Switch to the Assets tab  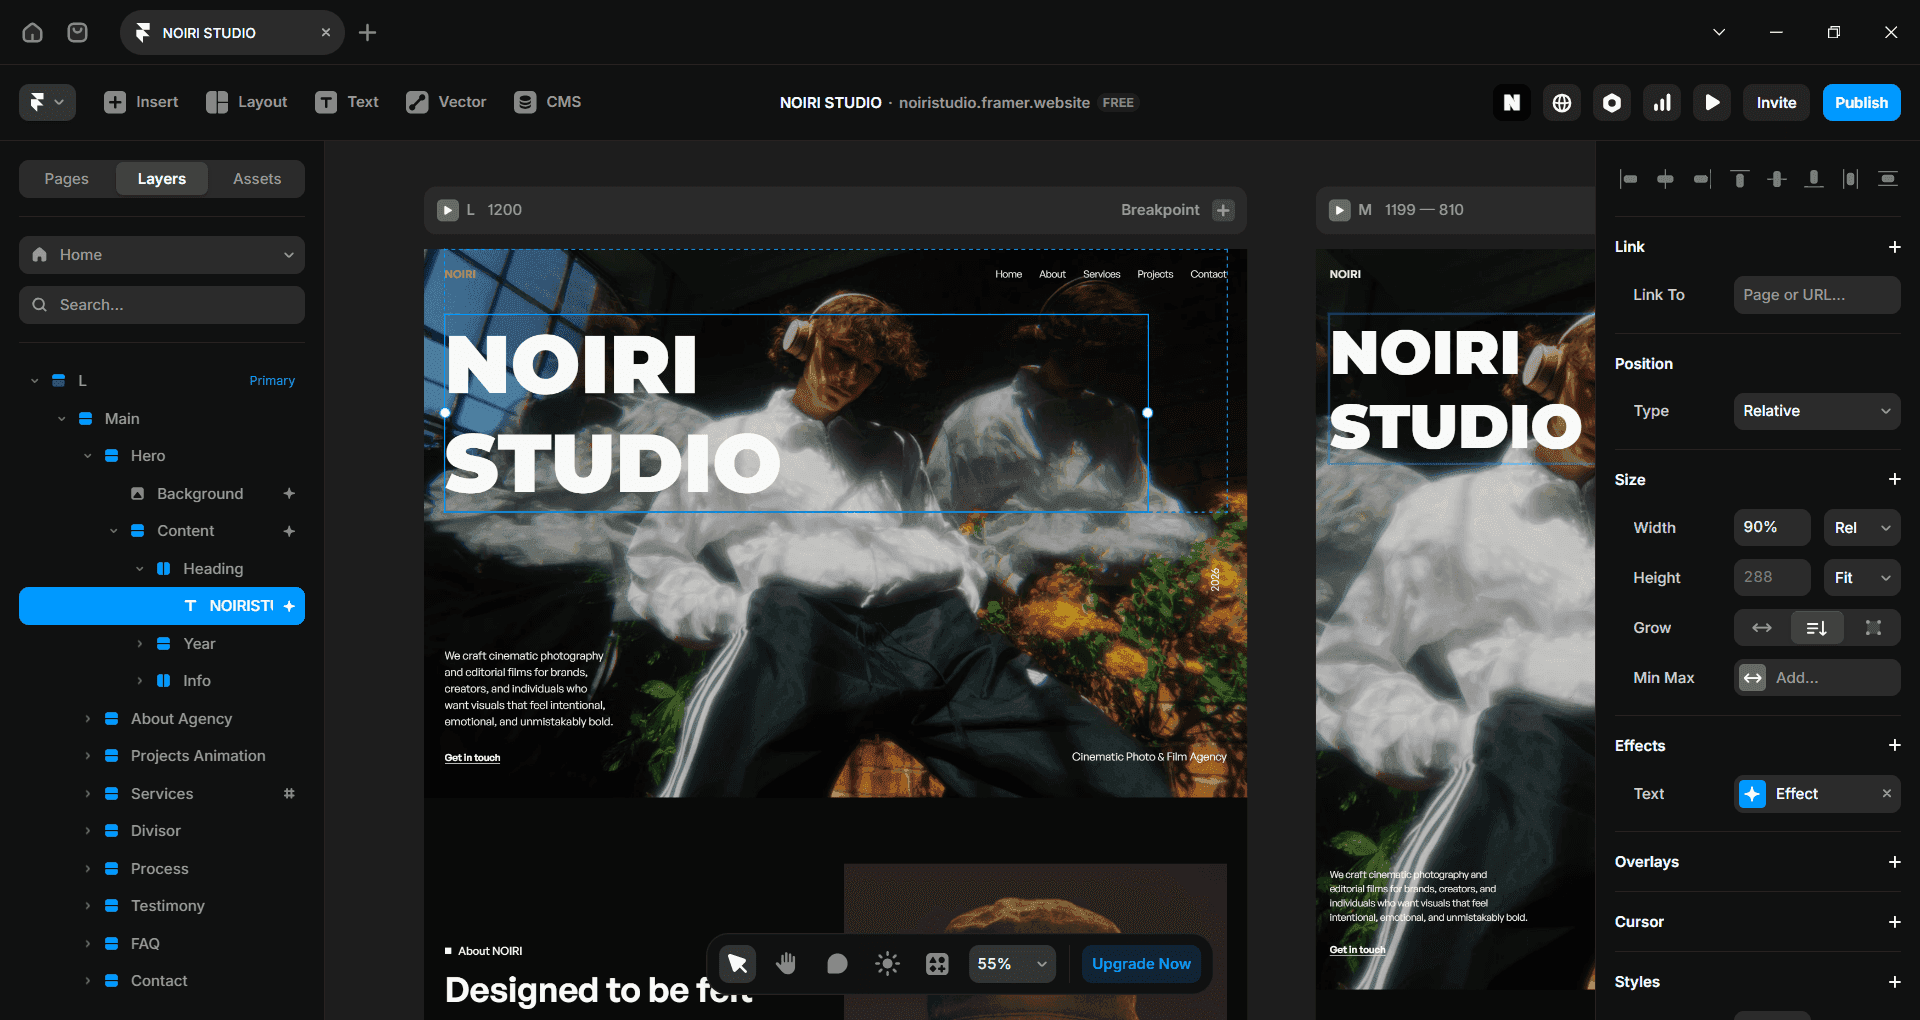(256, 178)
